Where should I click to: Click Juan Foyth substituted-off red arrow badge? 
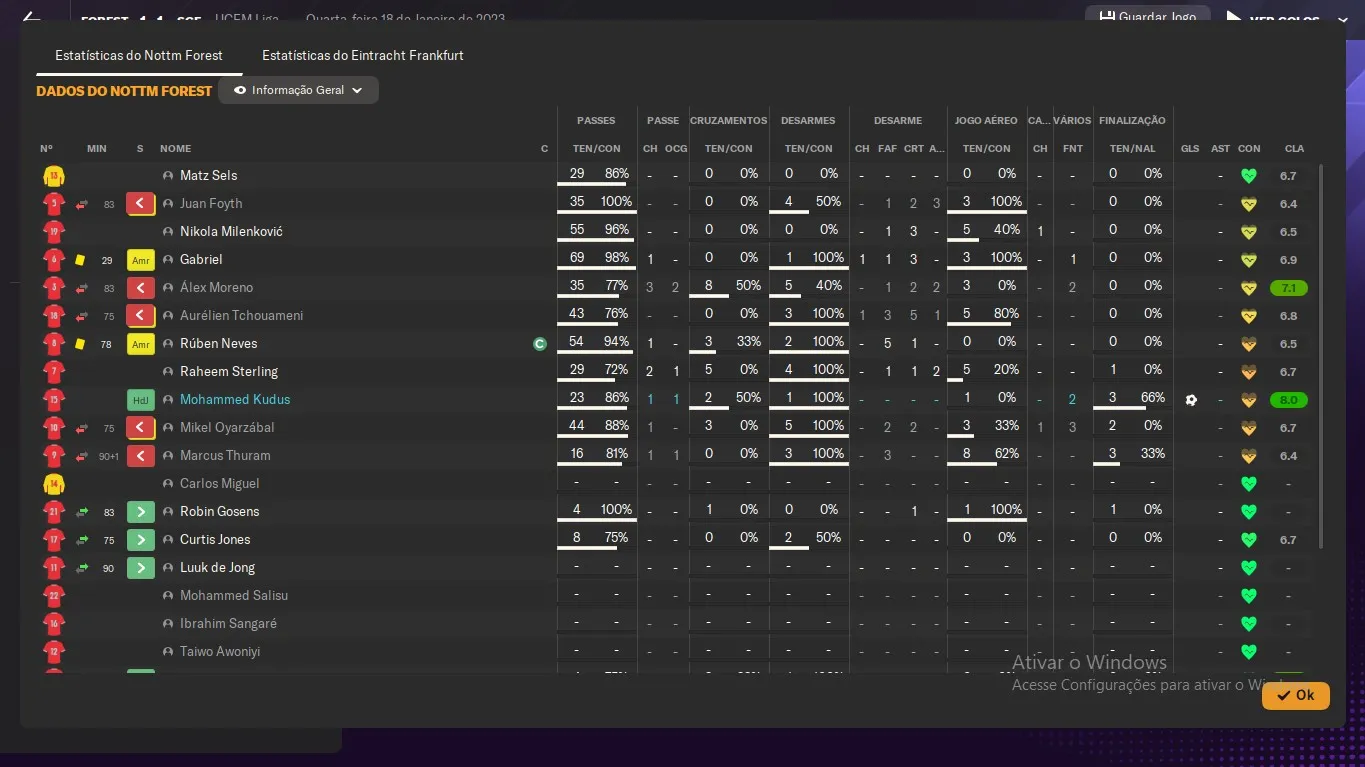pyautogui.click(x=141, y=204)
